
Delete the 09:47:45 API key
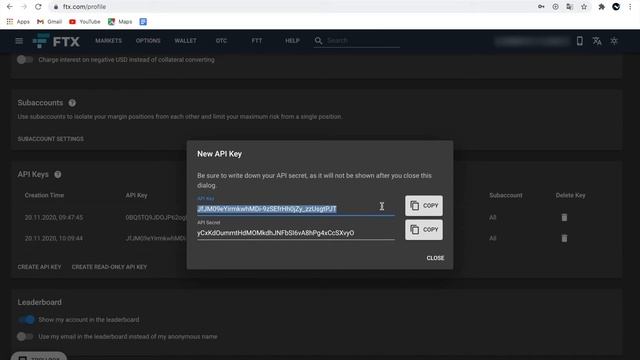click(x=564, y=217)
